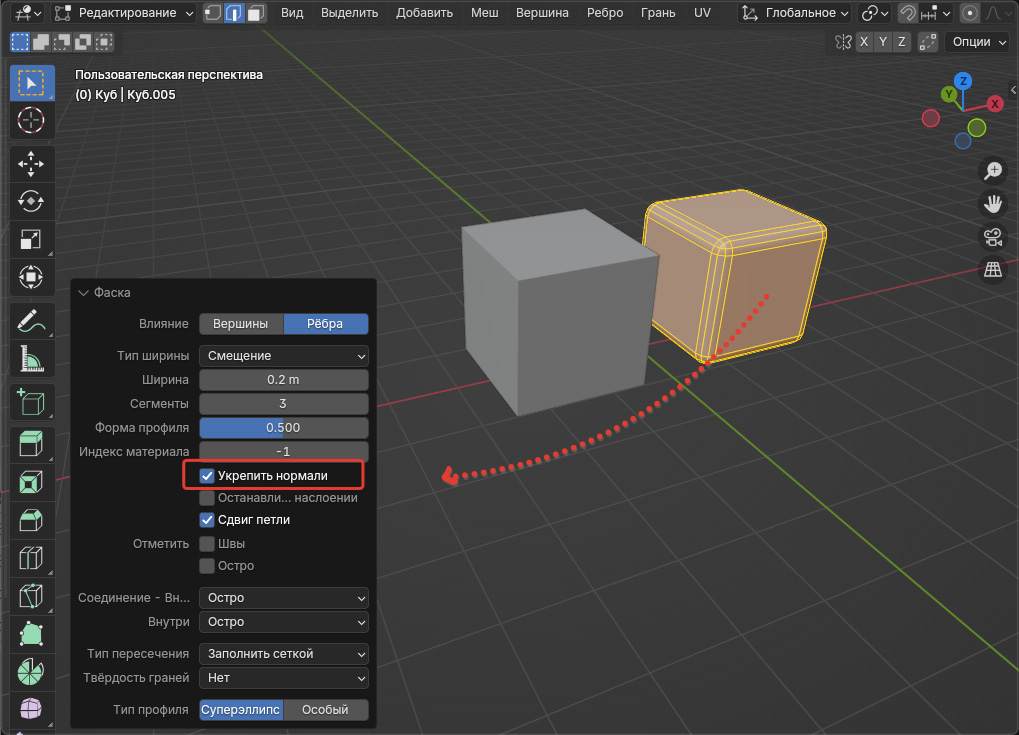Open Редактирование mode dropdown
Viewport: 1019px width, 735px height.
coord(124,13)
